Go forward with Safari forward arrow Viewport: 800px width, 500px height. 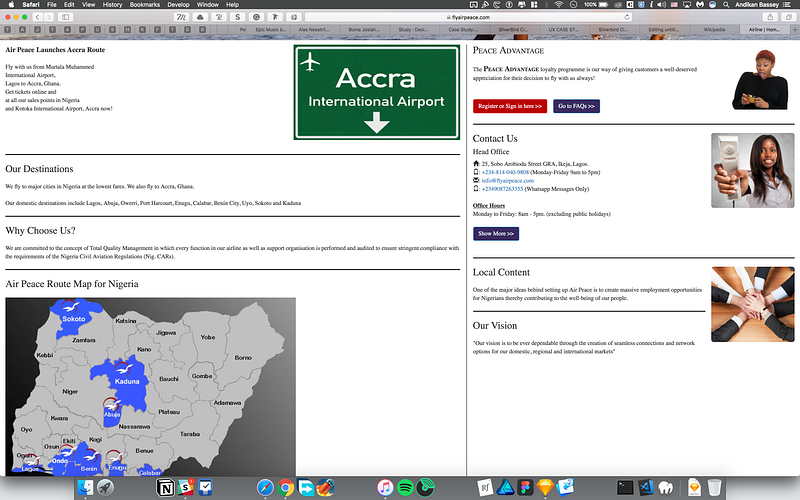click(48, 17)
